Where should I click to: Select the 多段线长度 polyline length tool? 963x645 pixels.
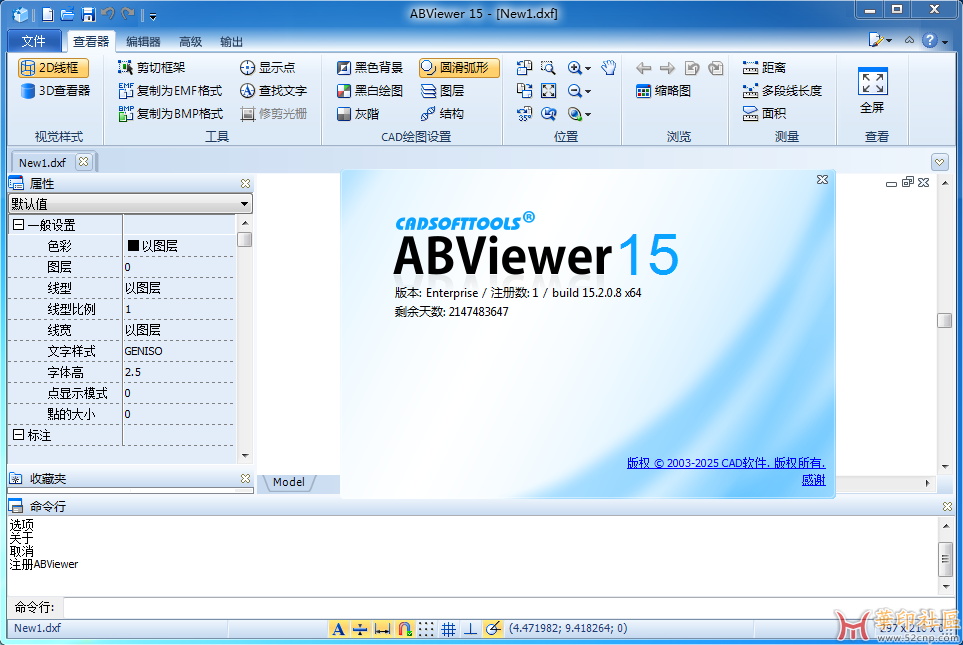click(782, 91)
